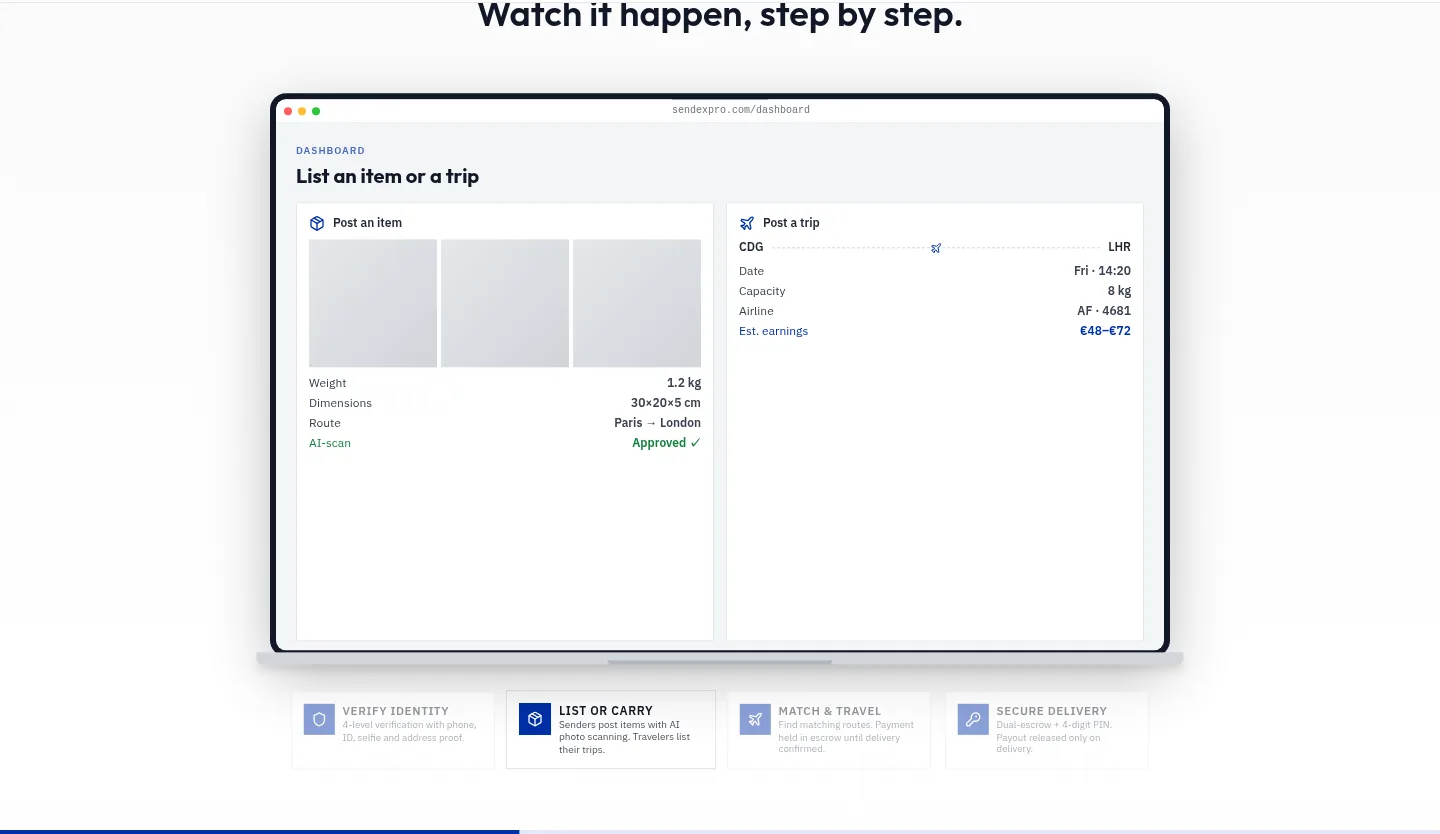Click the middle item photo placeholder

point(505,303)
